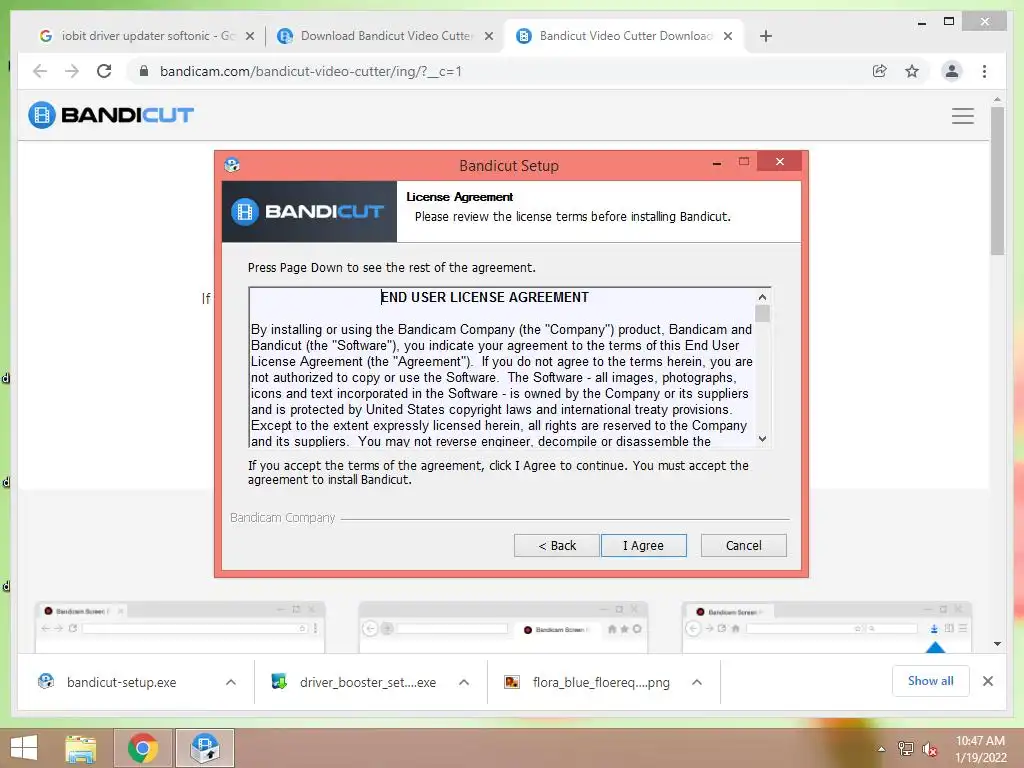1024x768 pixels.
Task: Close the Download Bandicut Video Cutter tab
Action: click(488, 36)
